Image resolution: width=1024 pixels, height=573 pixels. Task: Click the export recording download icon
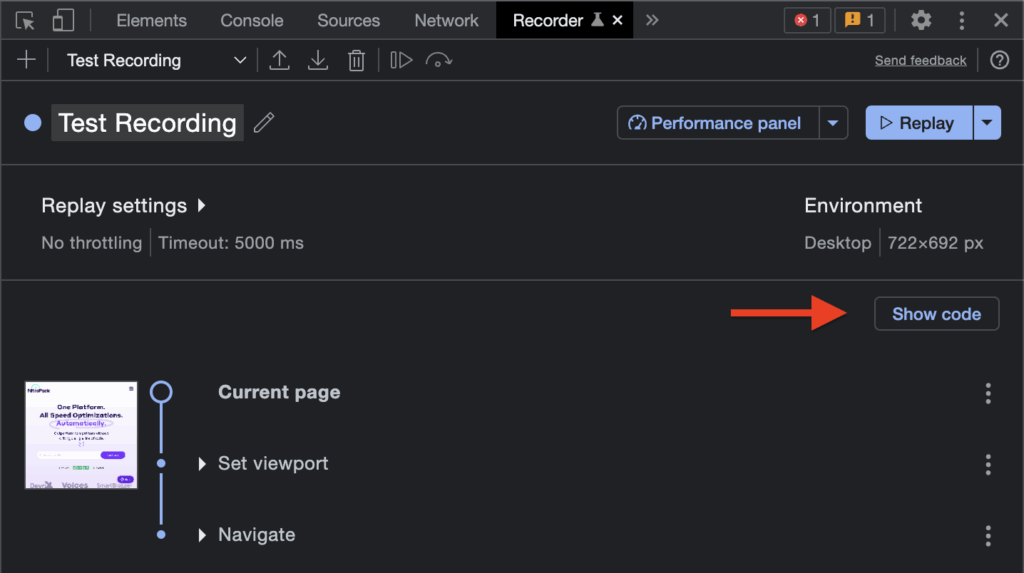coord(318,60)
